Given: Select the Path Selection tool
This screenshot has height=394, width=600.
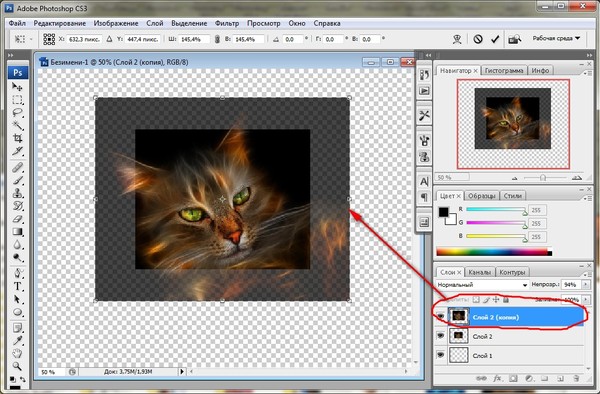Looking at the screenshot, I should (17, 299).
